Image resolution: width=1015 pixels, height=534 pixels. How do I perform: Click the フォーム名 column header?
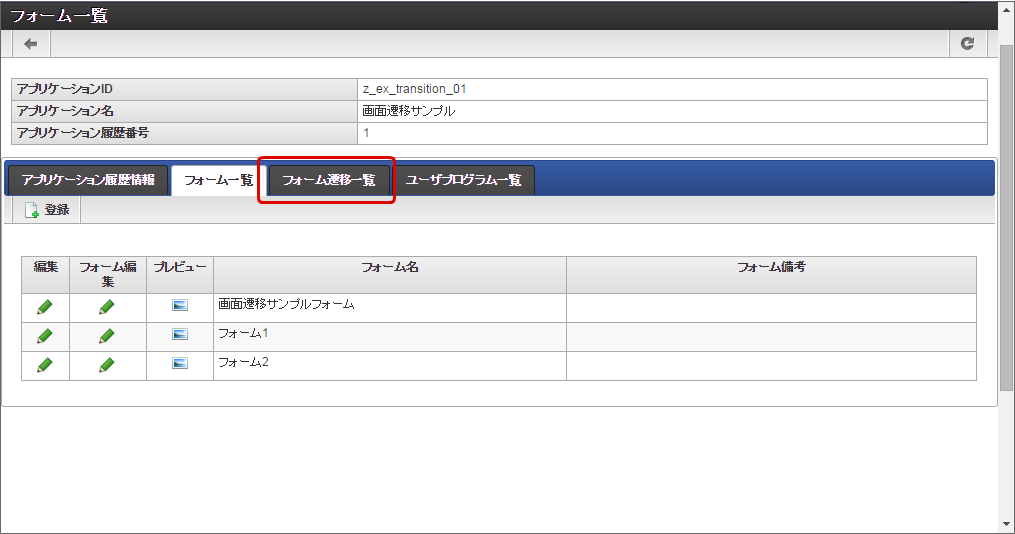(390, 274)
